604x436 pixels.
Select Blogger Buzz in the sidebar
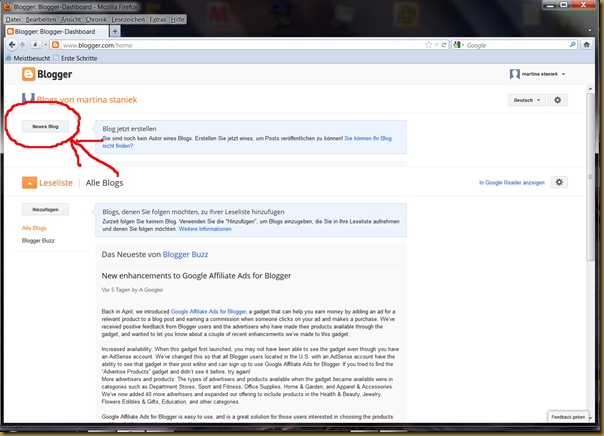pos(38,240)
